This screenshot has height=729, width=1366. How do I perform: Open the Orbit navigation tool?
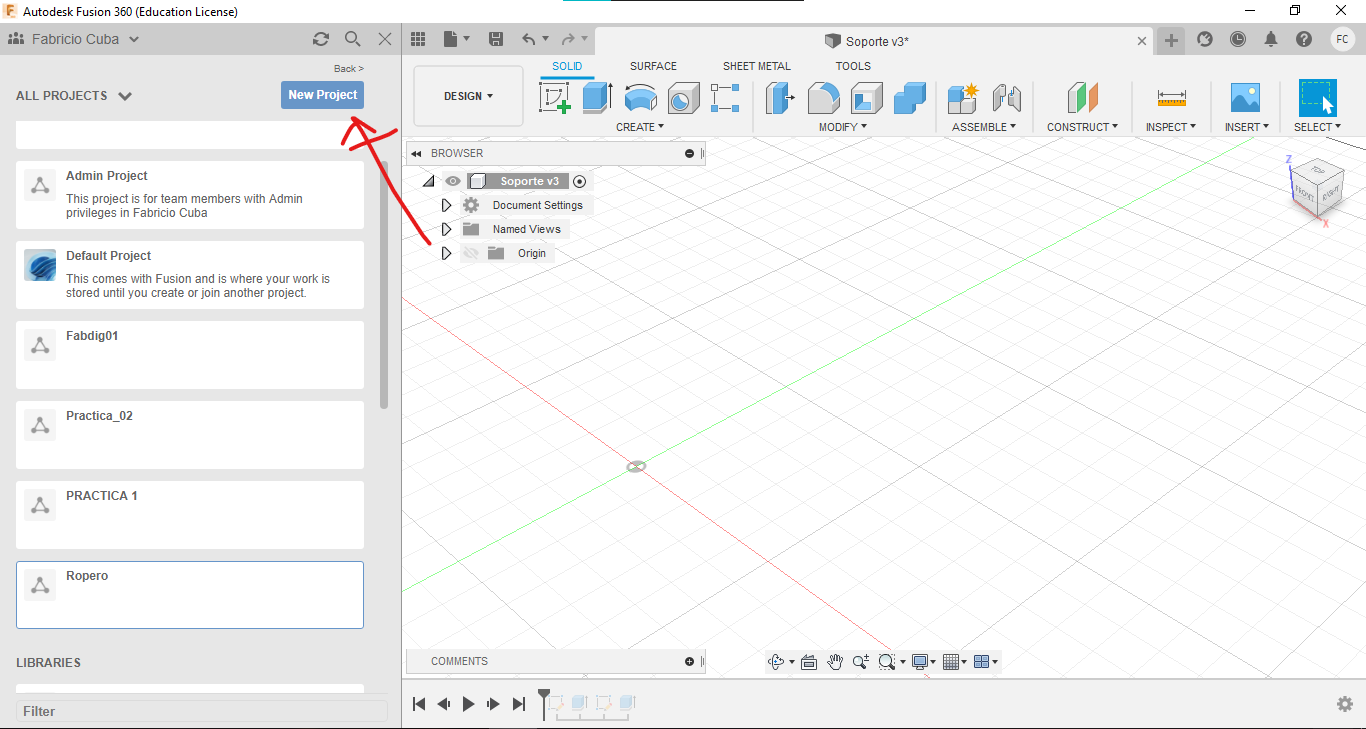click(776, 662)
